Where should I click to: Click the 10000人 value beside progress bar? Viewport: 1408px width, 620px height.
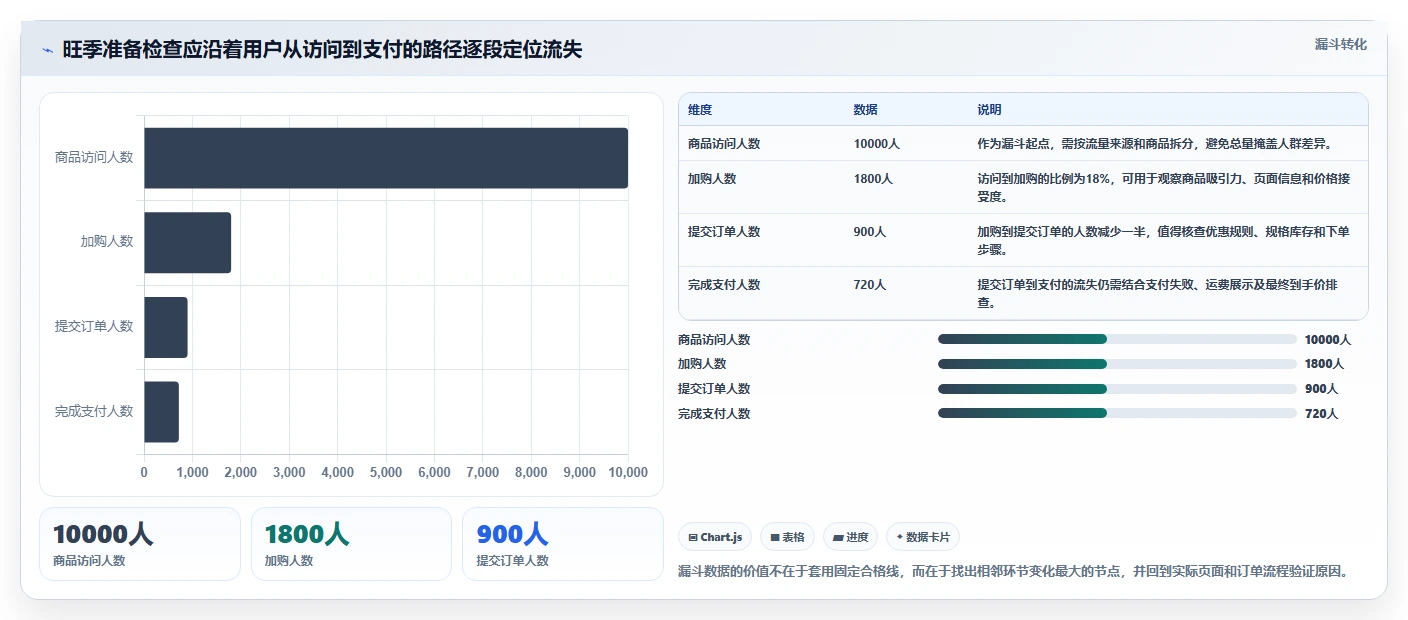pos(1328,340)
